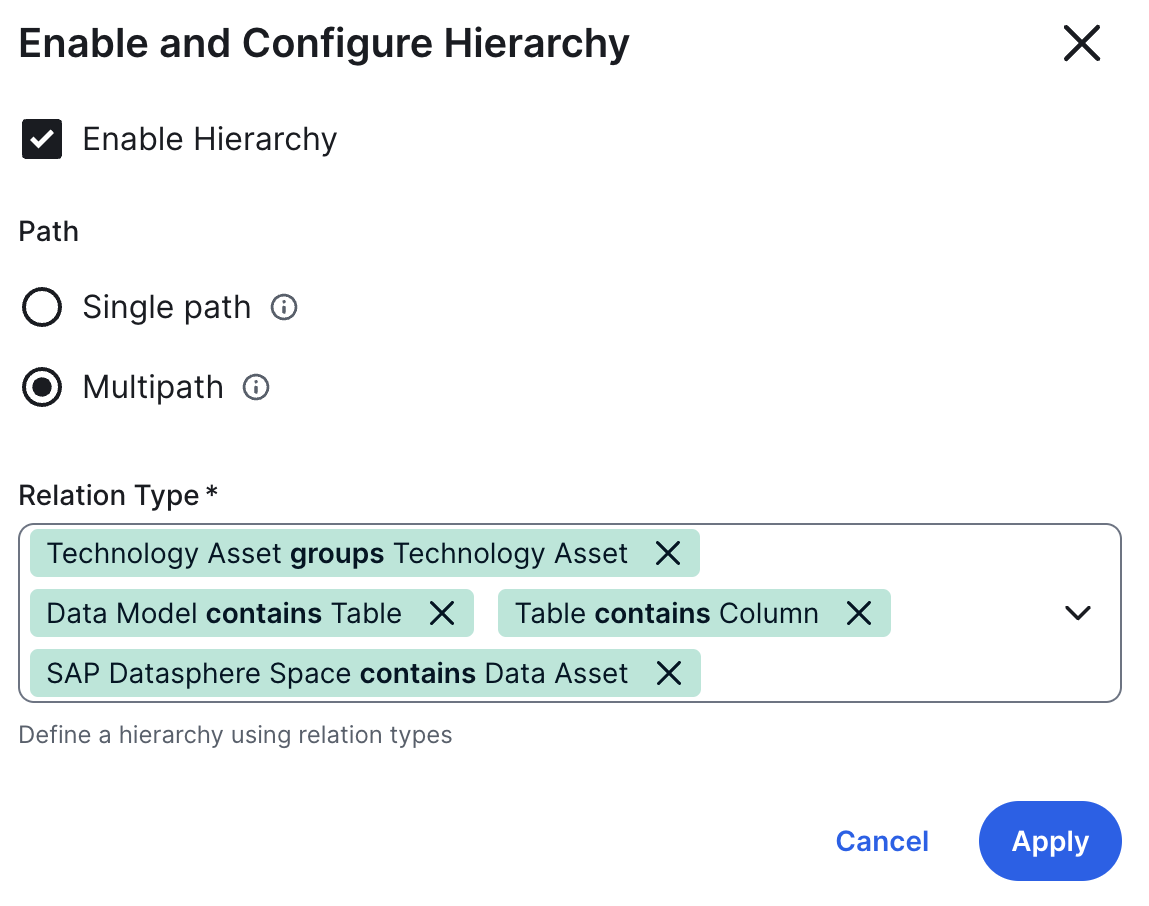Expand the Relation Type dropdown chevron
The height and width of the screenshot is (906, 1149).
(1077, 613)
